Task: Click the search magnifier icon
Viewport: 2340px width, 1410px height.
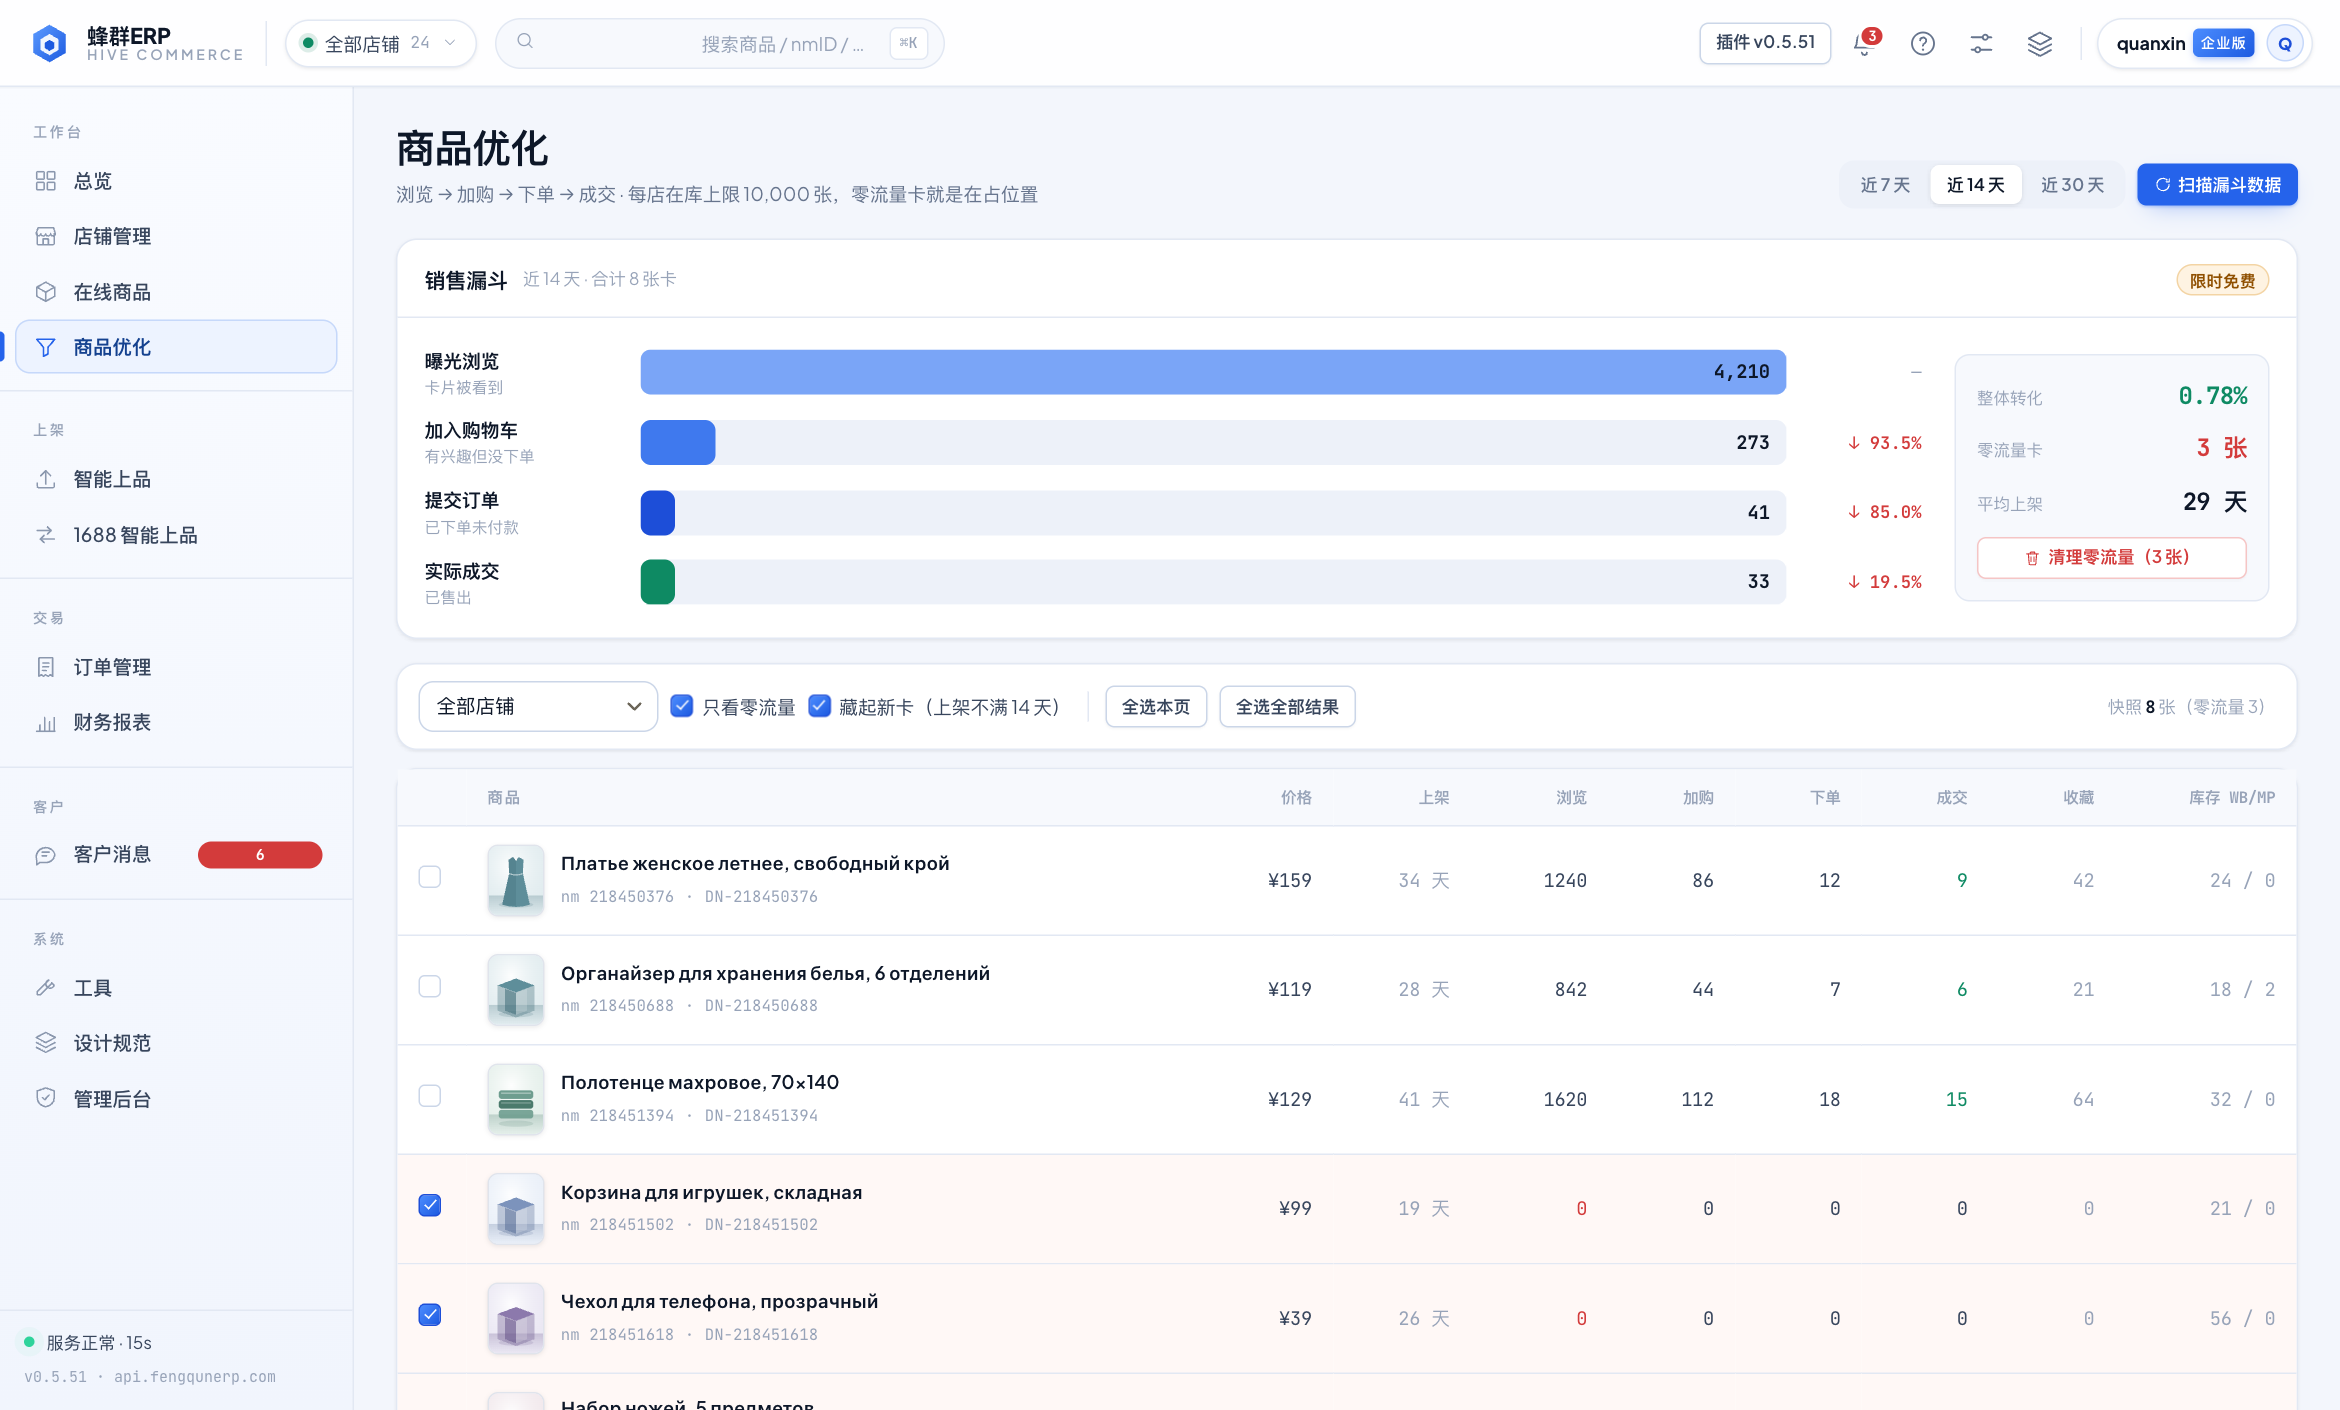Action: pos(525,42)
